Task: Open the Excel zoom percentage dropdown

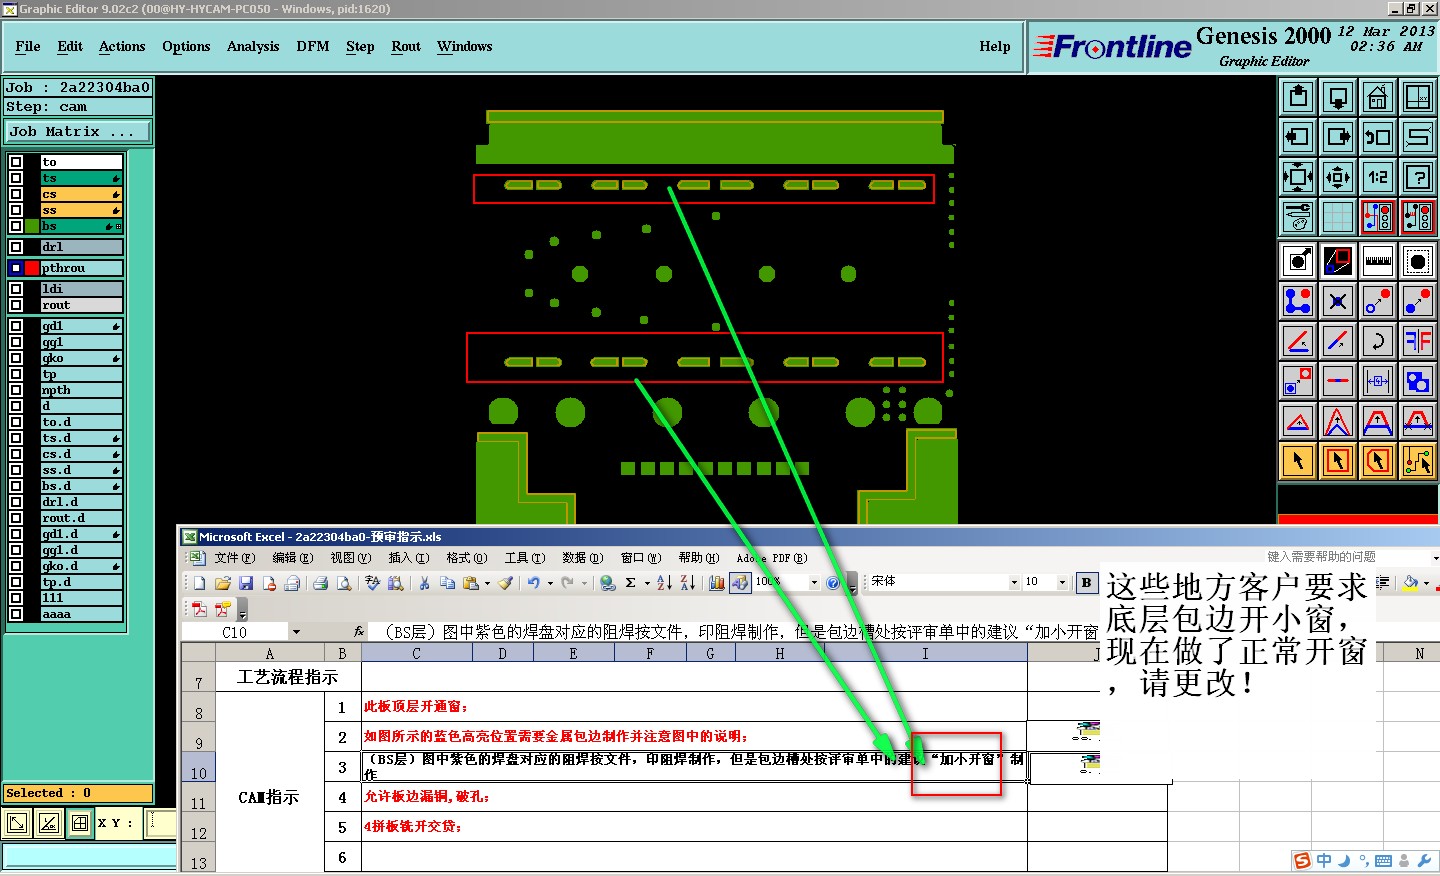Action: click(814, 583)
